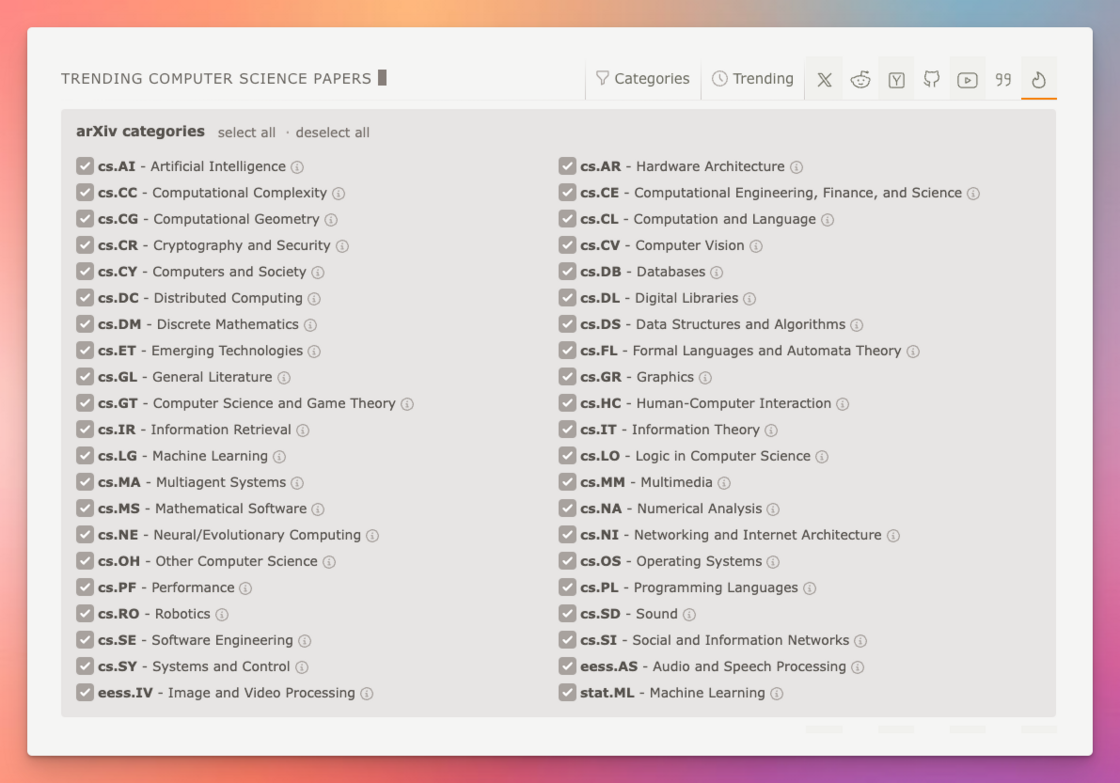Select the YouTube source icon

pyautogui.click(x=967, y=80)
